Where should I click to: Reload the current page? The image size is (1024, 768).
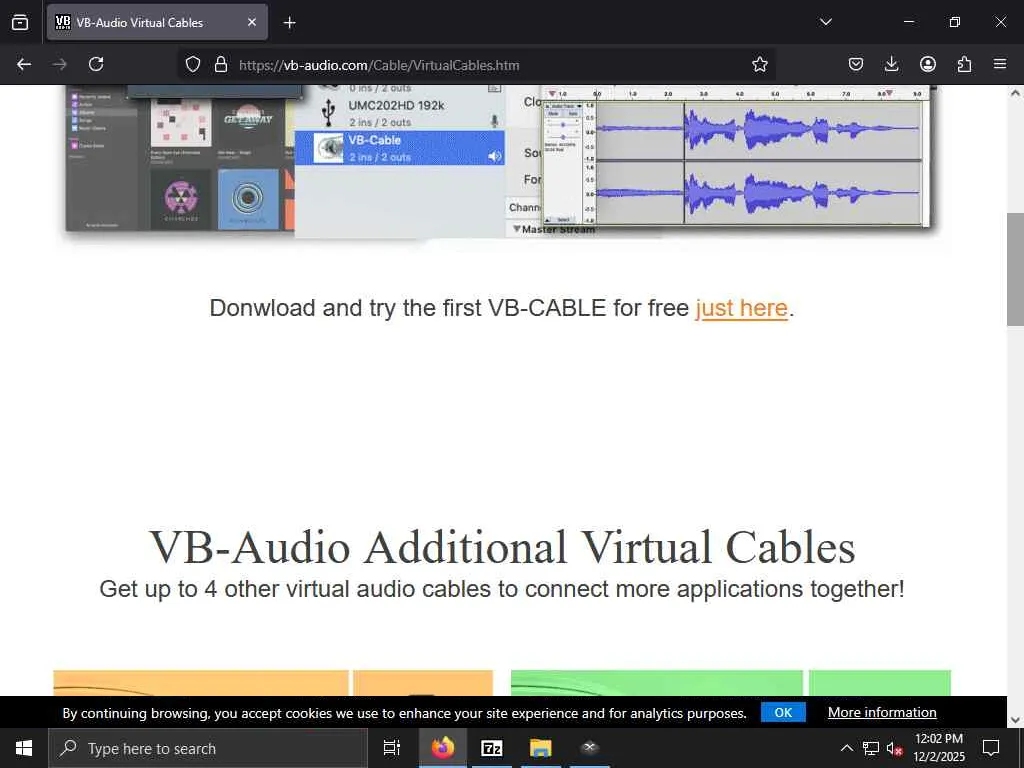click(x=96, y=64)
